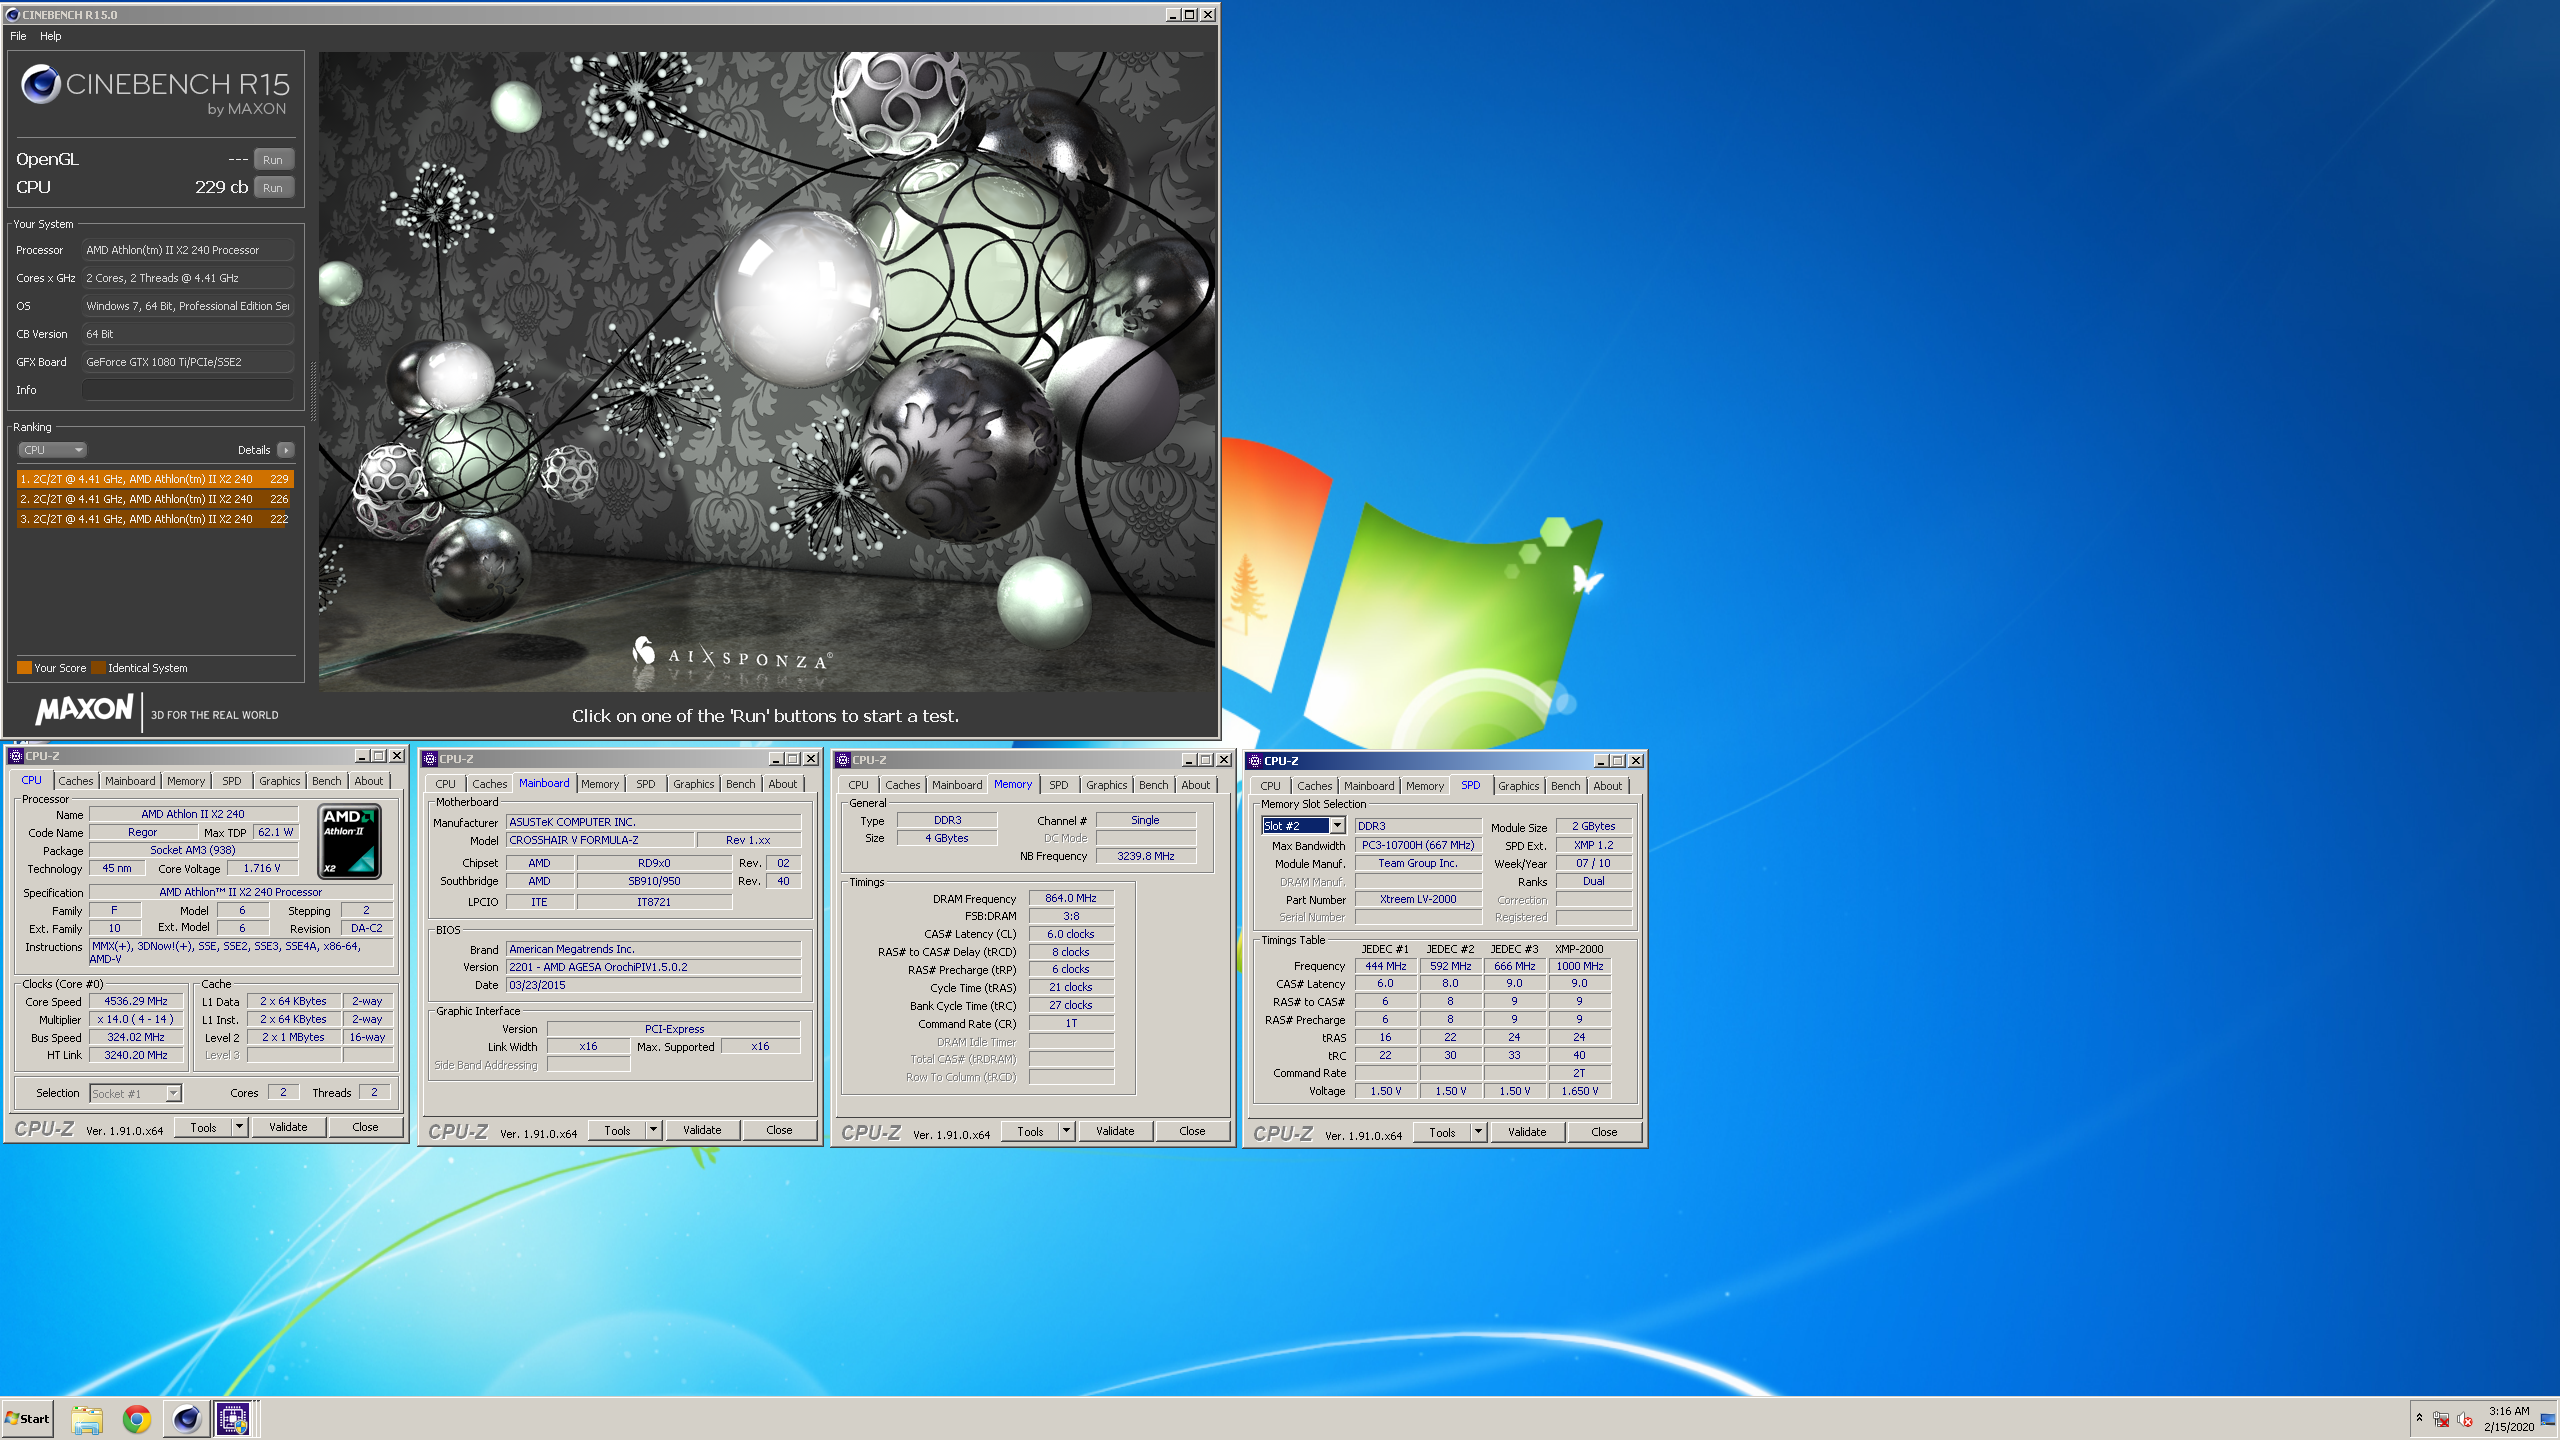Expand ranking Details arrow button

click(x=286, y=450)
